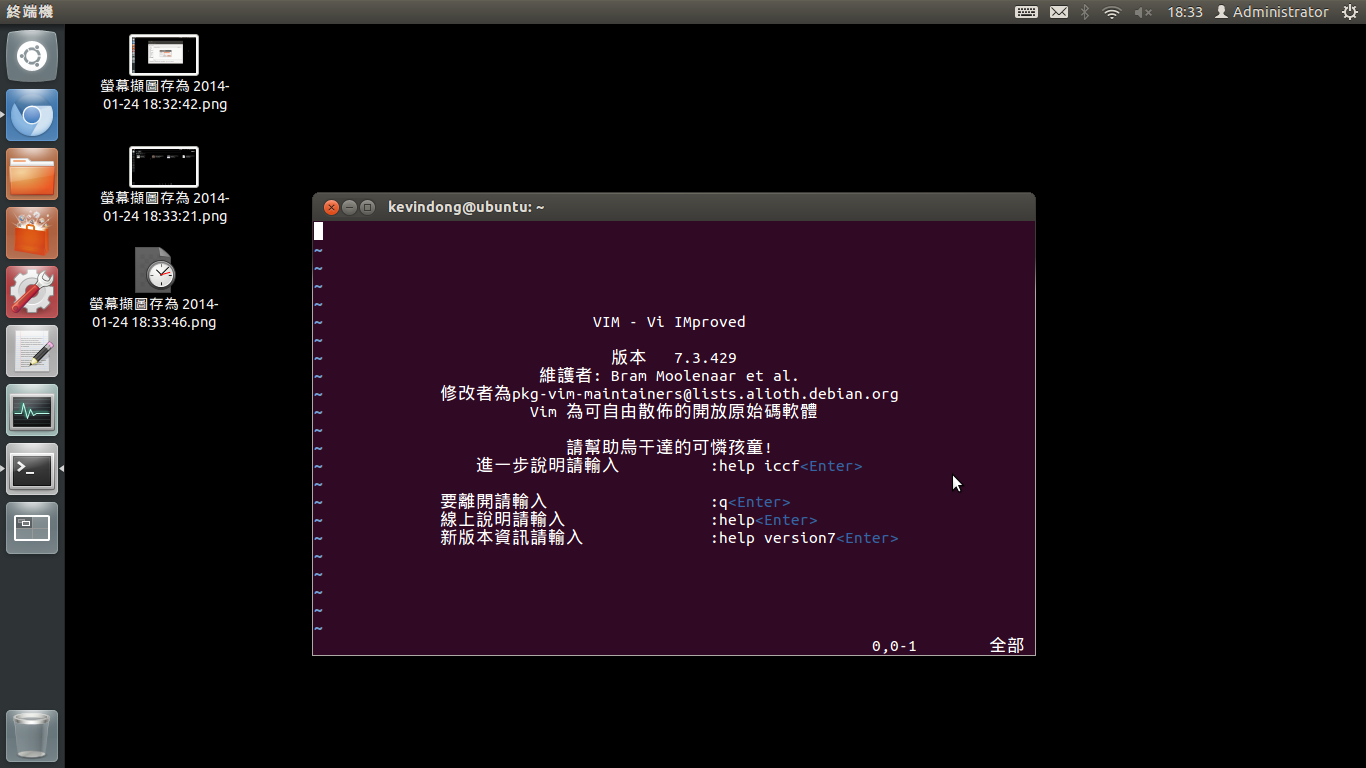Select the 18:33:21 screenshot file thumbnail
Screen dimensions: 1366x768
point(164,167)
